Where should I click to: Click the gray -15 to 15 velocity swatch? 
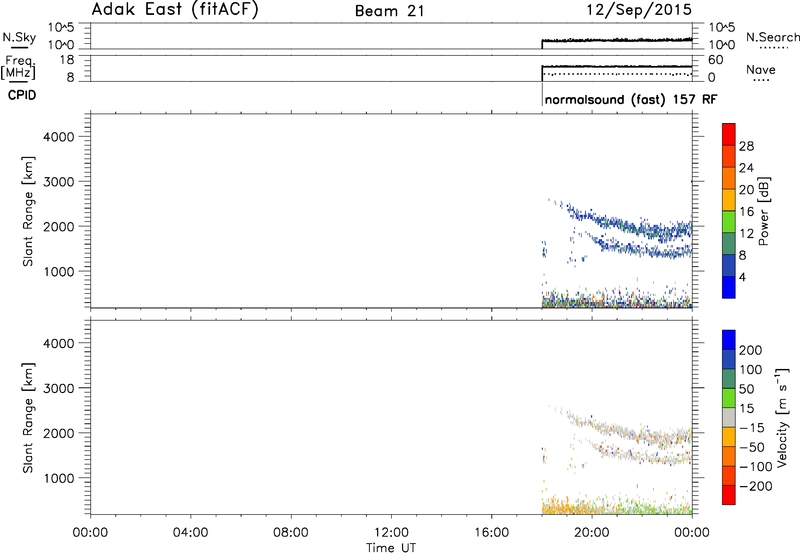point(729,417)
